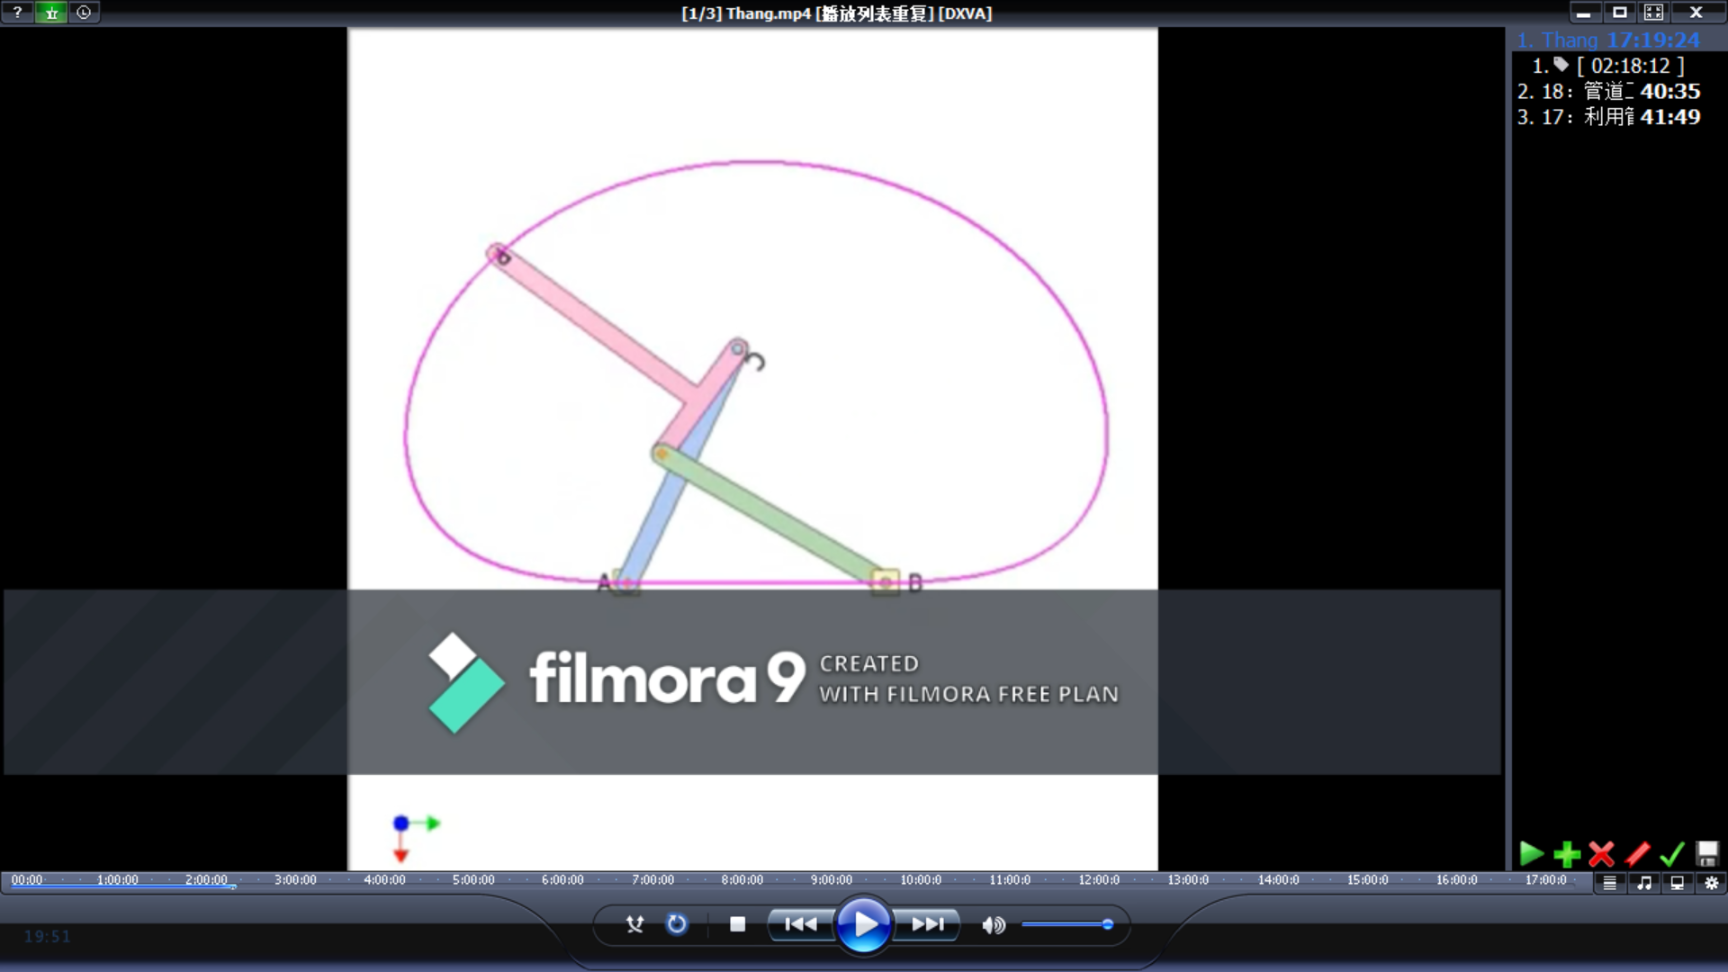Select playlist item 2 lasting 40:35
Viewport: 1728px width, 972px height.
(x=1608, y=91)
